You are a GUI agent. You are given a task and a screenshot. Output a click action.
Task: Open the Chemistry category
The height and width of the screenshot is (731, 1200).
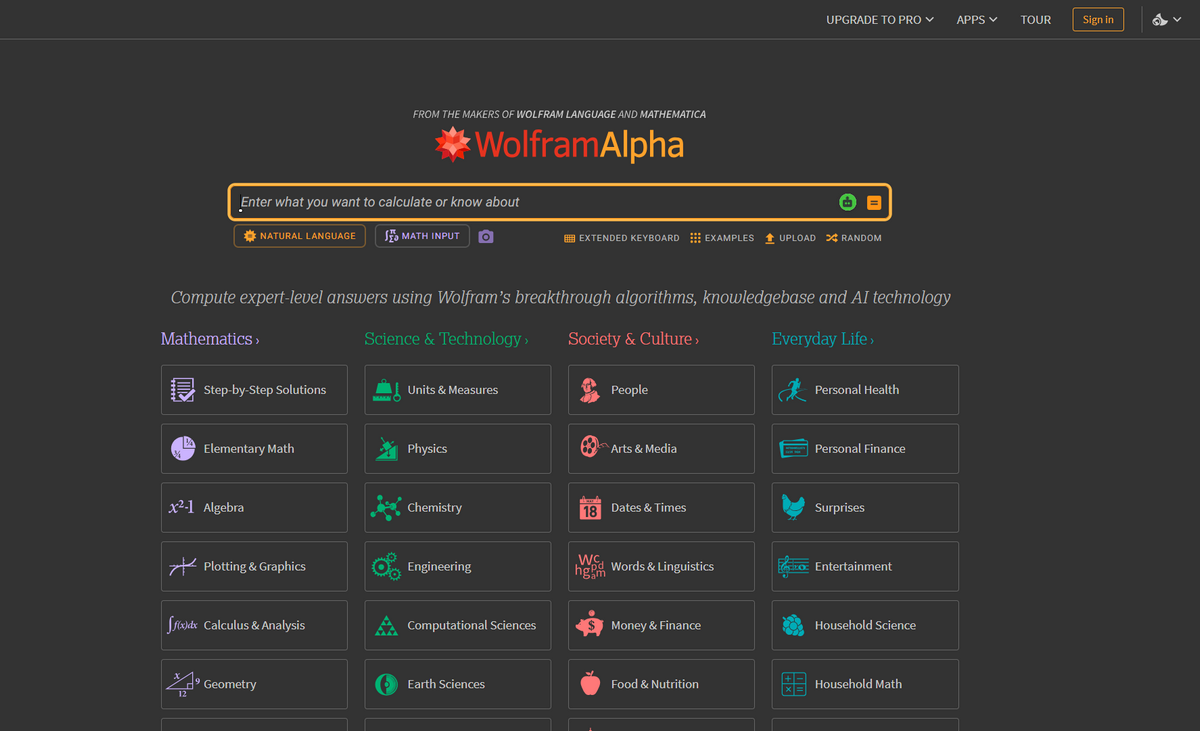(x=458, y=508)
